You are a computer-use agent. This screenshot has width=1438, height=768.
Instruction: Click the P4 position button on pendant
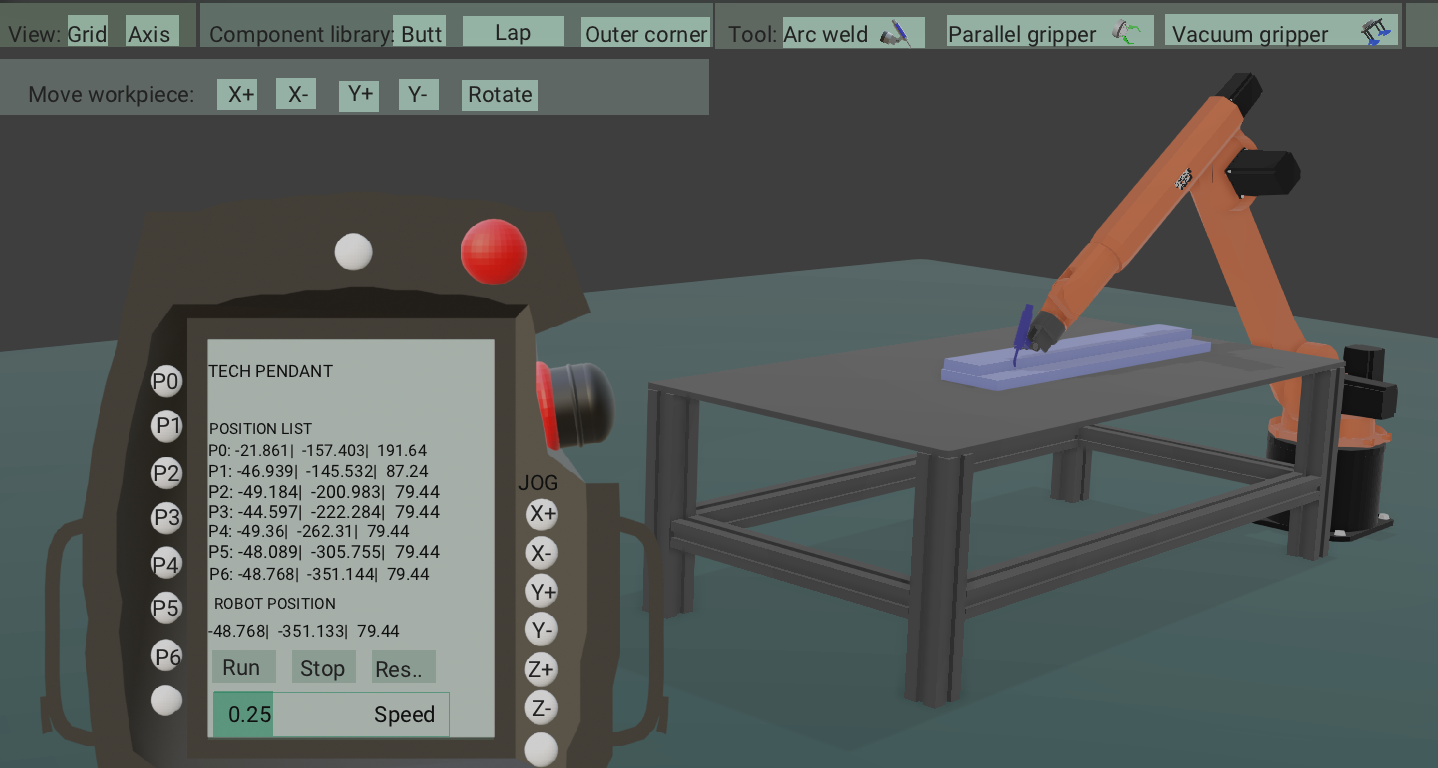click(x=166, y=564)
